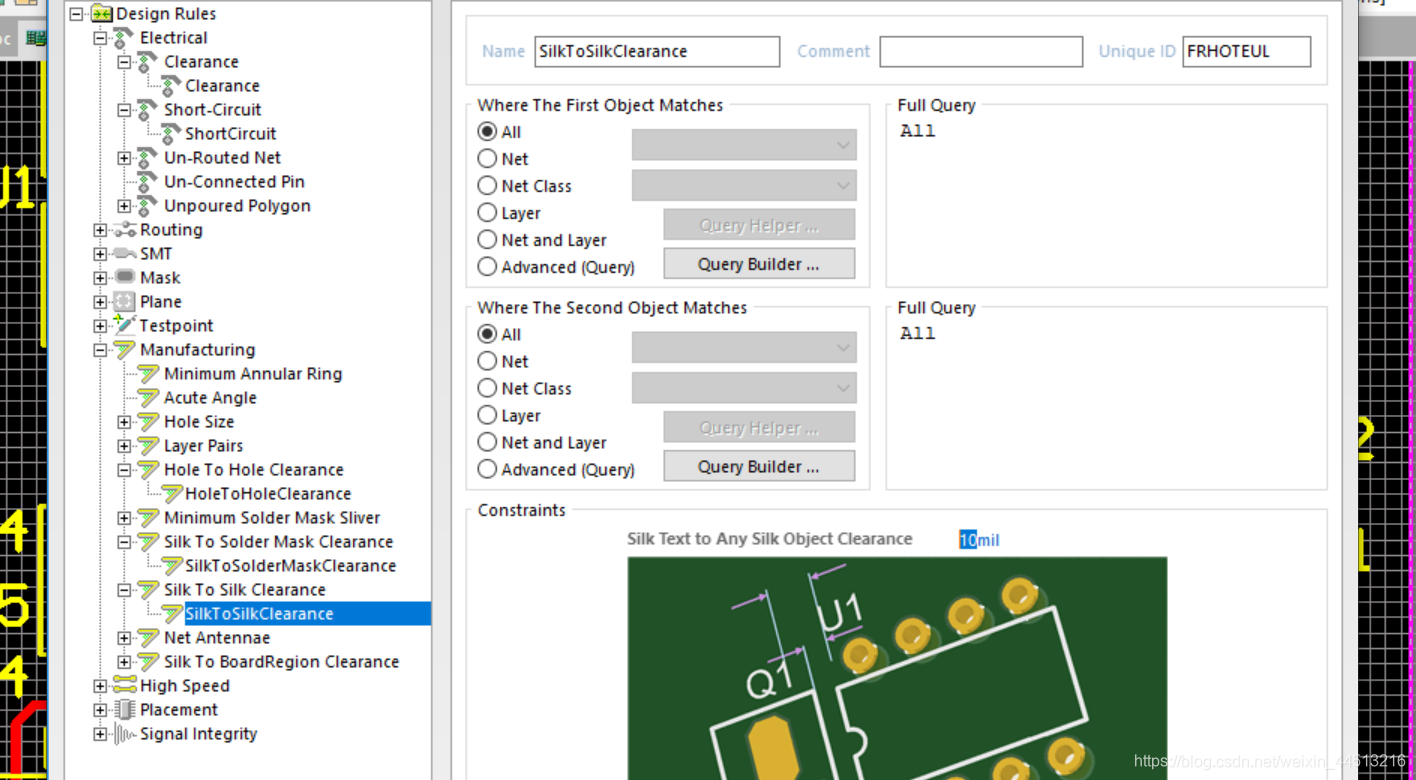Image resolution: width=1416 pixels, height=780 pixels.
Task: Select the Clearance rule item
Action: coord(222,86)
